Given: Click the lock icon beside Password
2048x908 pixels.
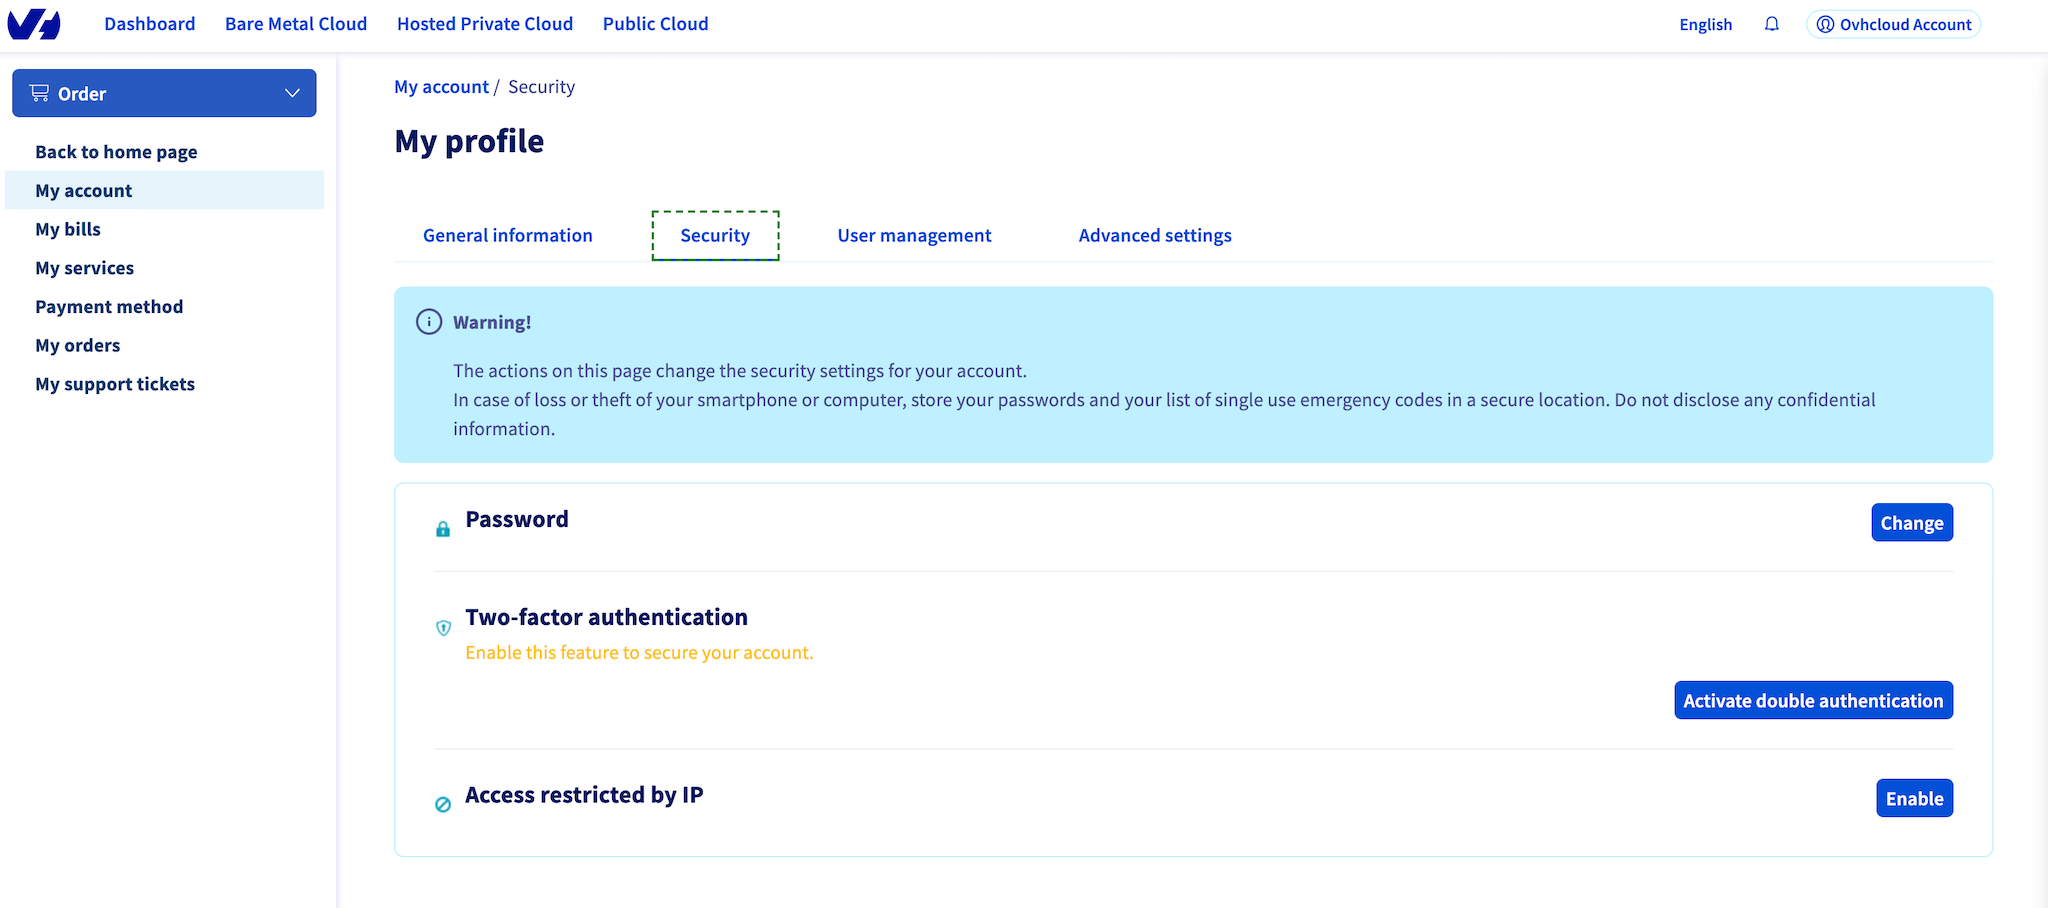Looking at the screenshot, I should (x=443, y=529).
